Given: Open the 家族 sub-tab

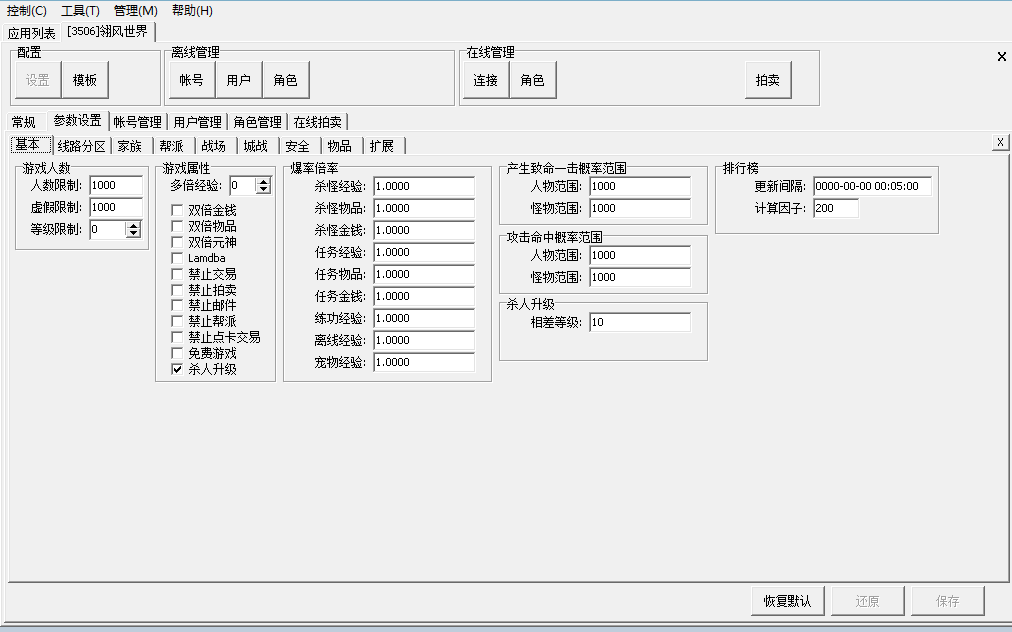Looking at the screenshot, I should point(130,146).
